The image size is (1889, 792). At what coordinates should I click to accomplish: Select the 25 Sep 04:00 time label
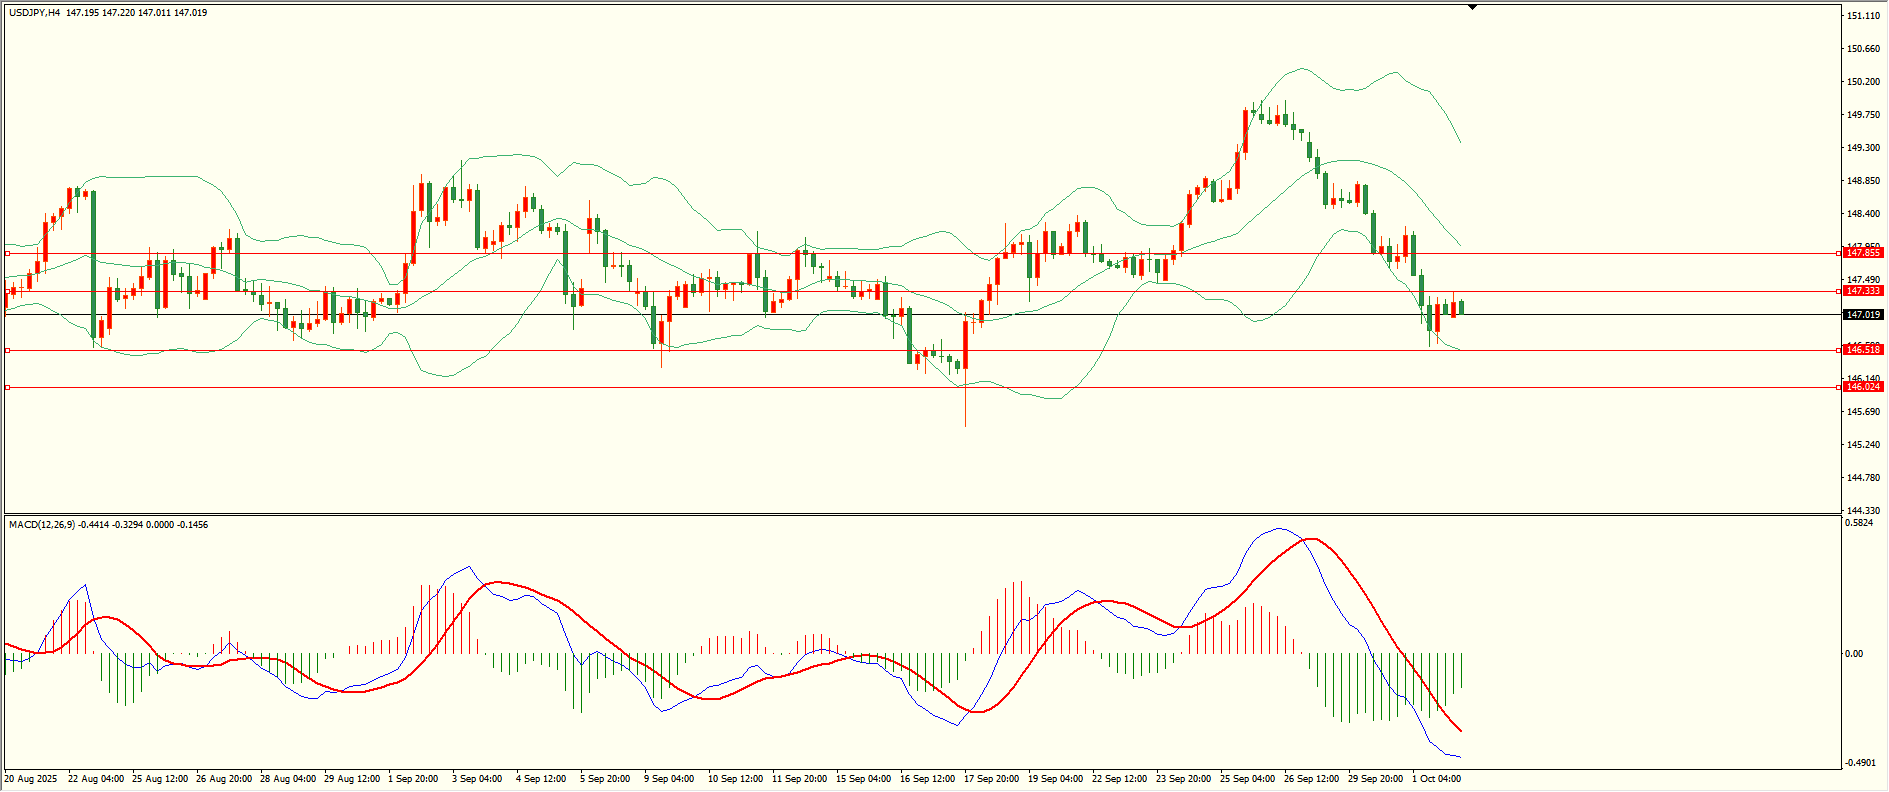point(1247,779)
